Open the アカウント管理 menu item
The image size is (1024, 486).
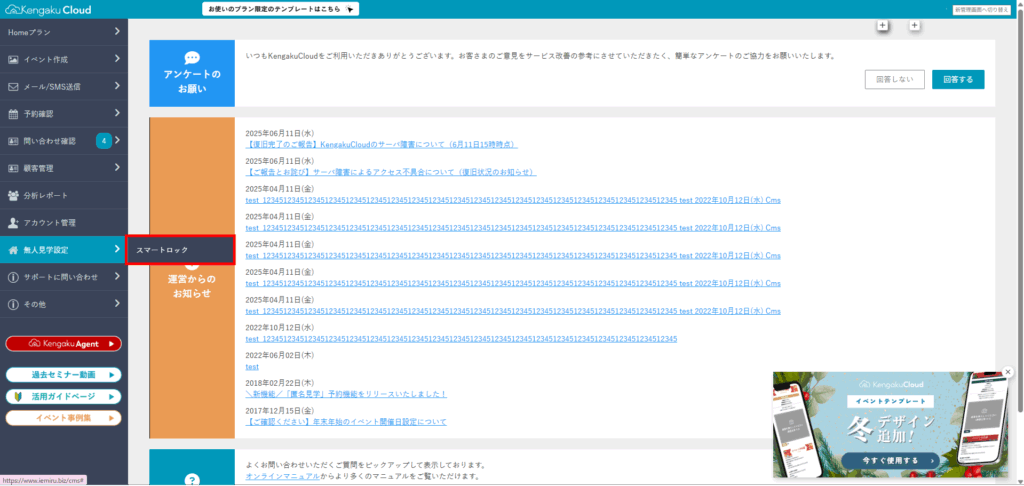pyautogui.click(x=63, y=223)
